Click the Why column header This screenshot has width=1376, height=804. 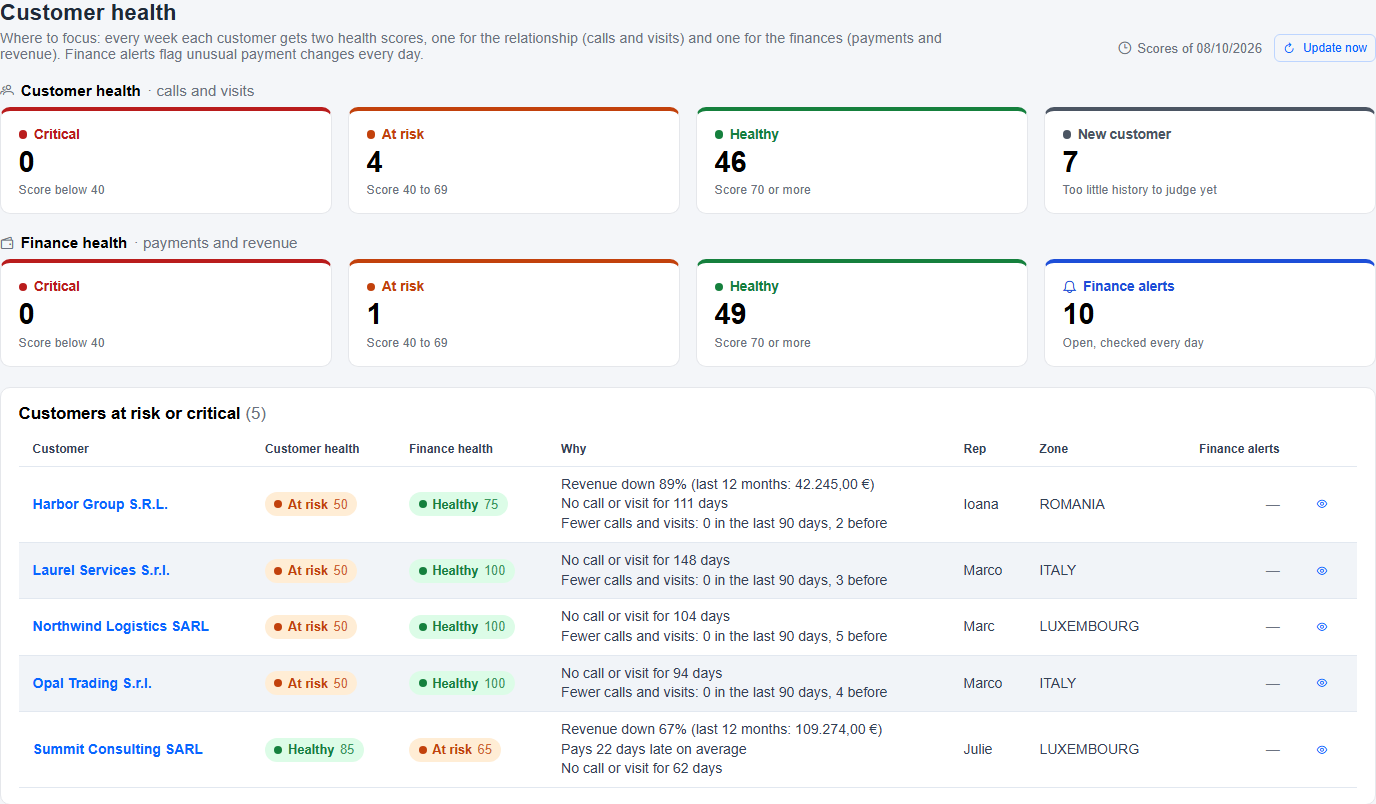pyautogui.click(x=574, y=449)
